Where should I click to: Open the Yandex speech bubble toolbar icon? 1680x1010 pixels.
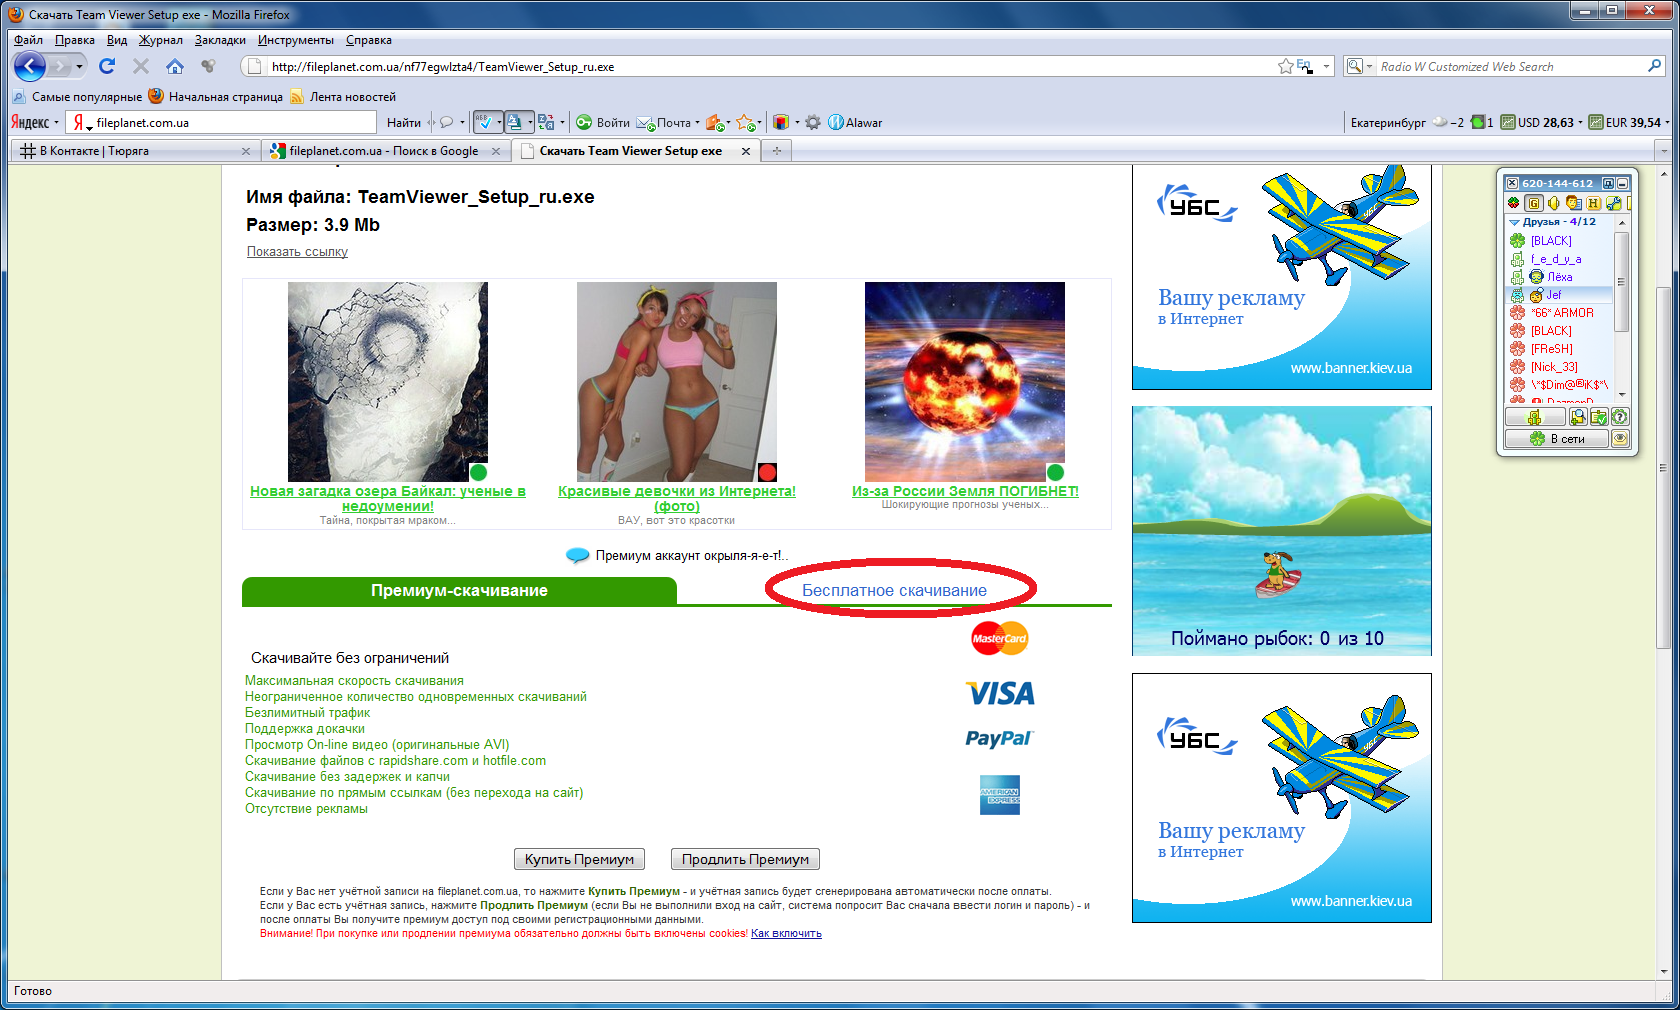click(x=447, y=122)
